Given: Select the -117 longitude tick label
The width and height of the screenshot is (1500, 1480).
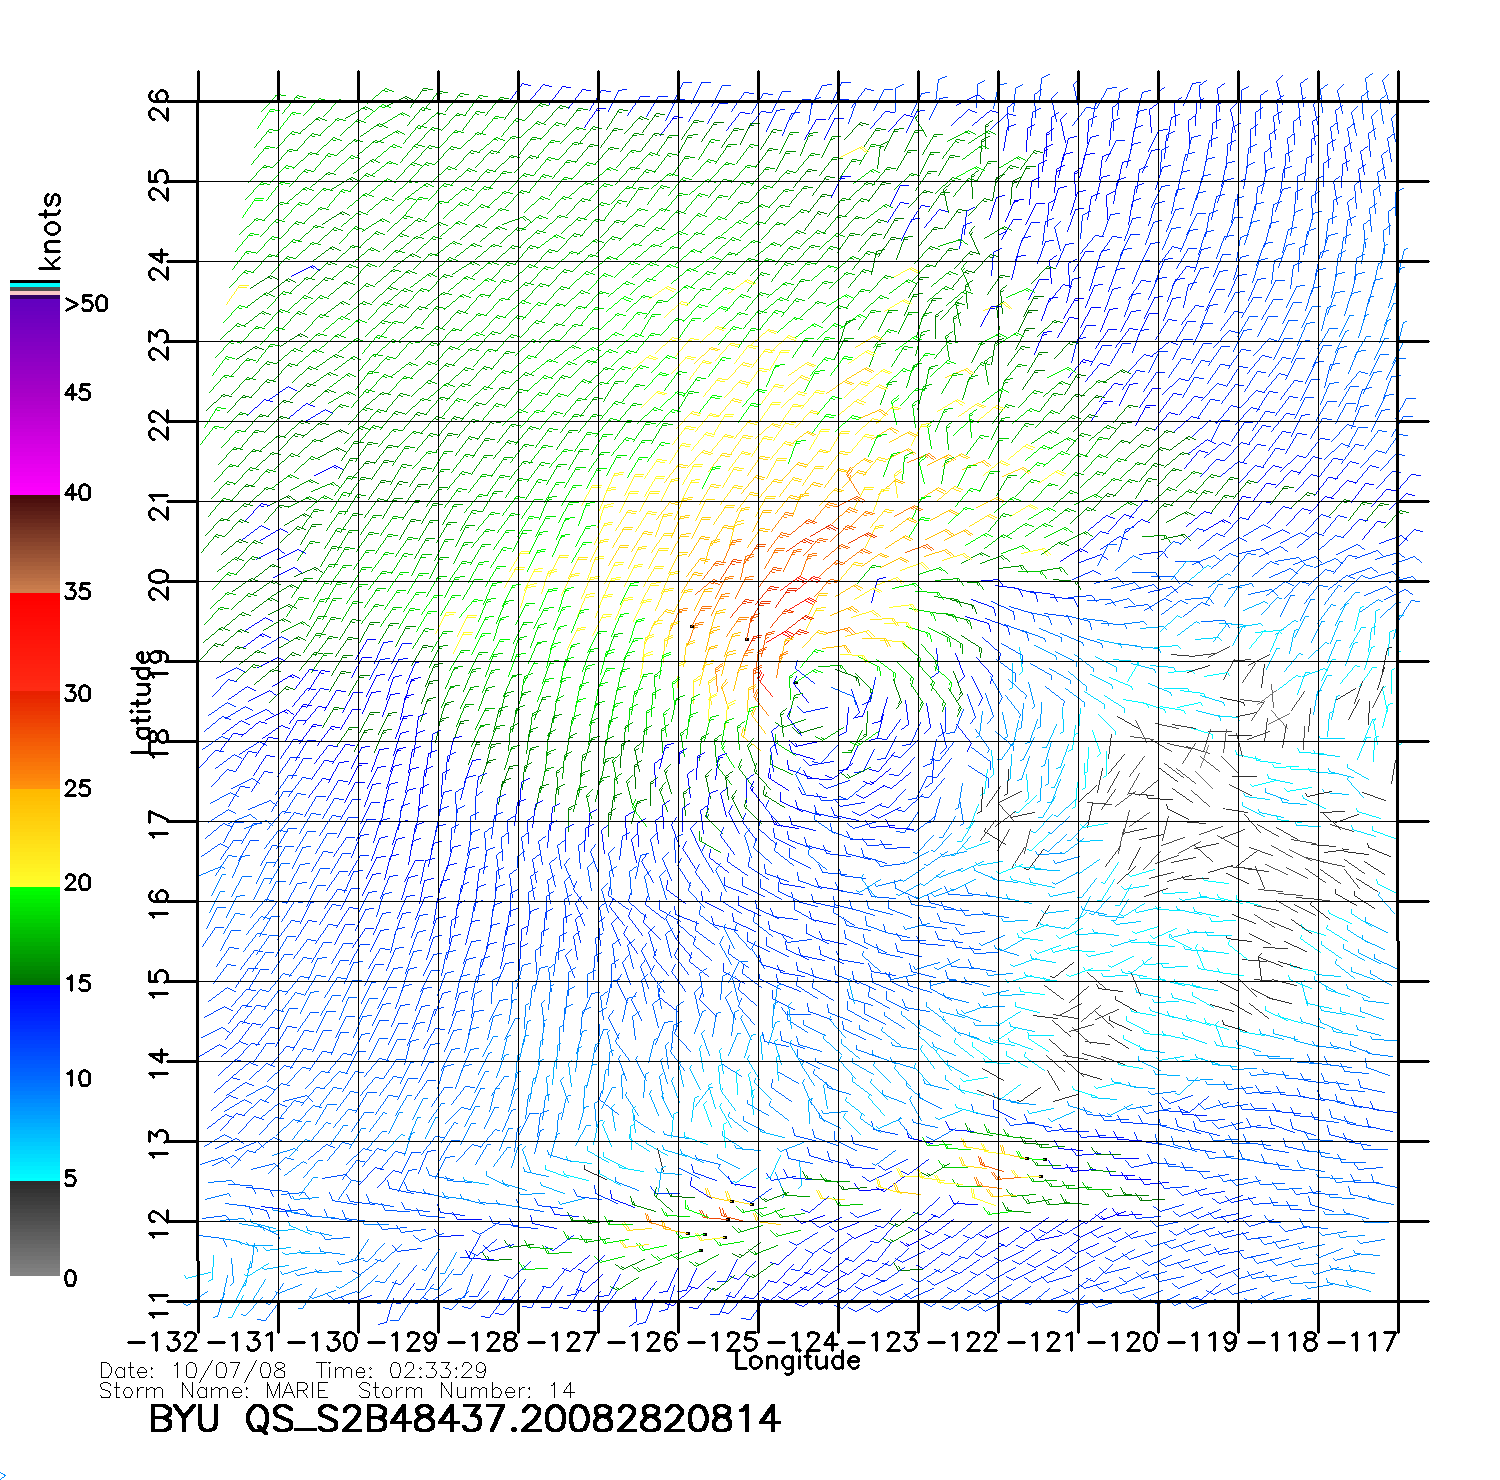Looking at the screenshot, I should pyautogui.click(x=1363, y=1342).
